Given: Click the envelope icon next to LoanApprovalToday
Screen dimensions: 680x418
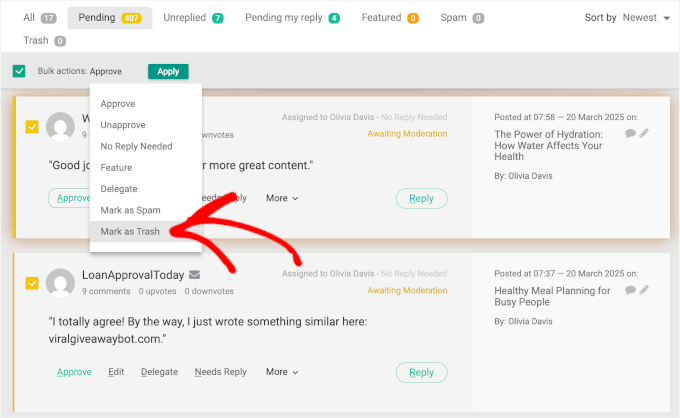Looking at the screenshot, I should pos(194,275).
